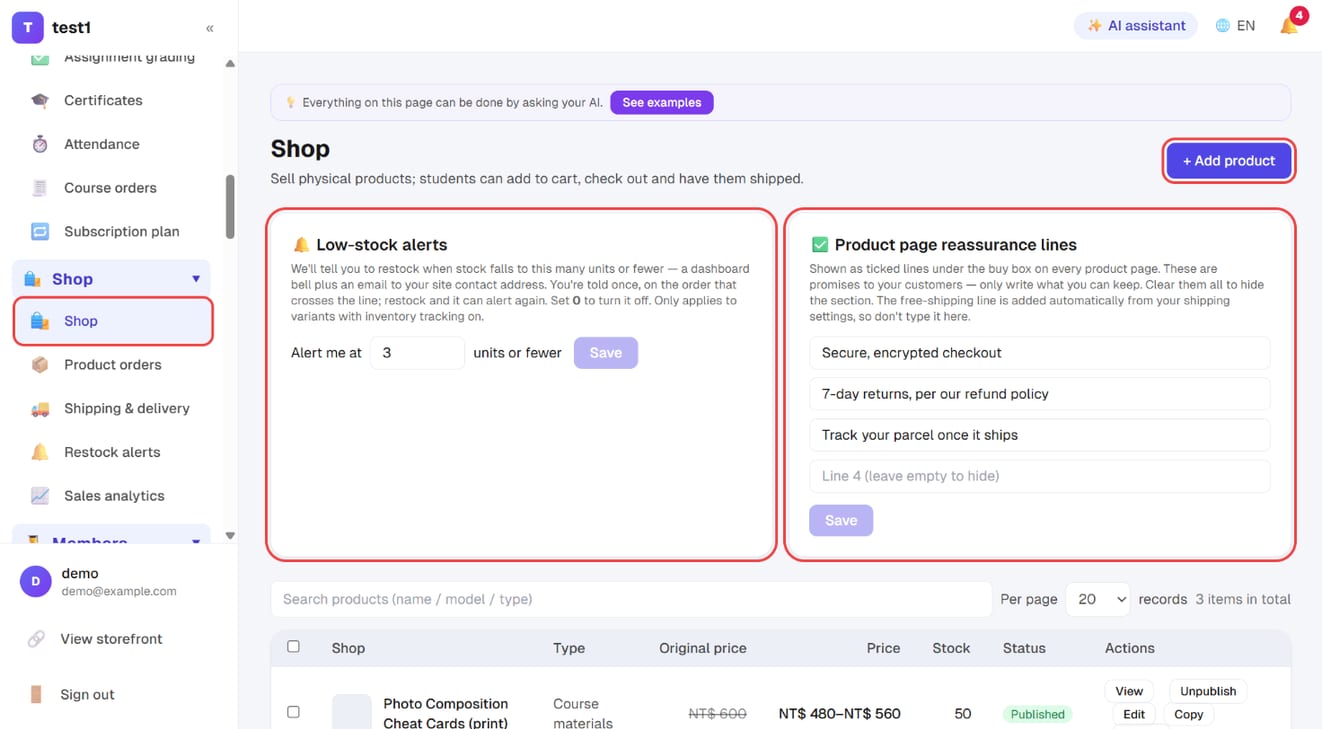
Task: Click the empty Line 4 reassurance field
Action: tap(1040, 476)
